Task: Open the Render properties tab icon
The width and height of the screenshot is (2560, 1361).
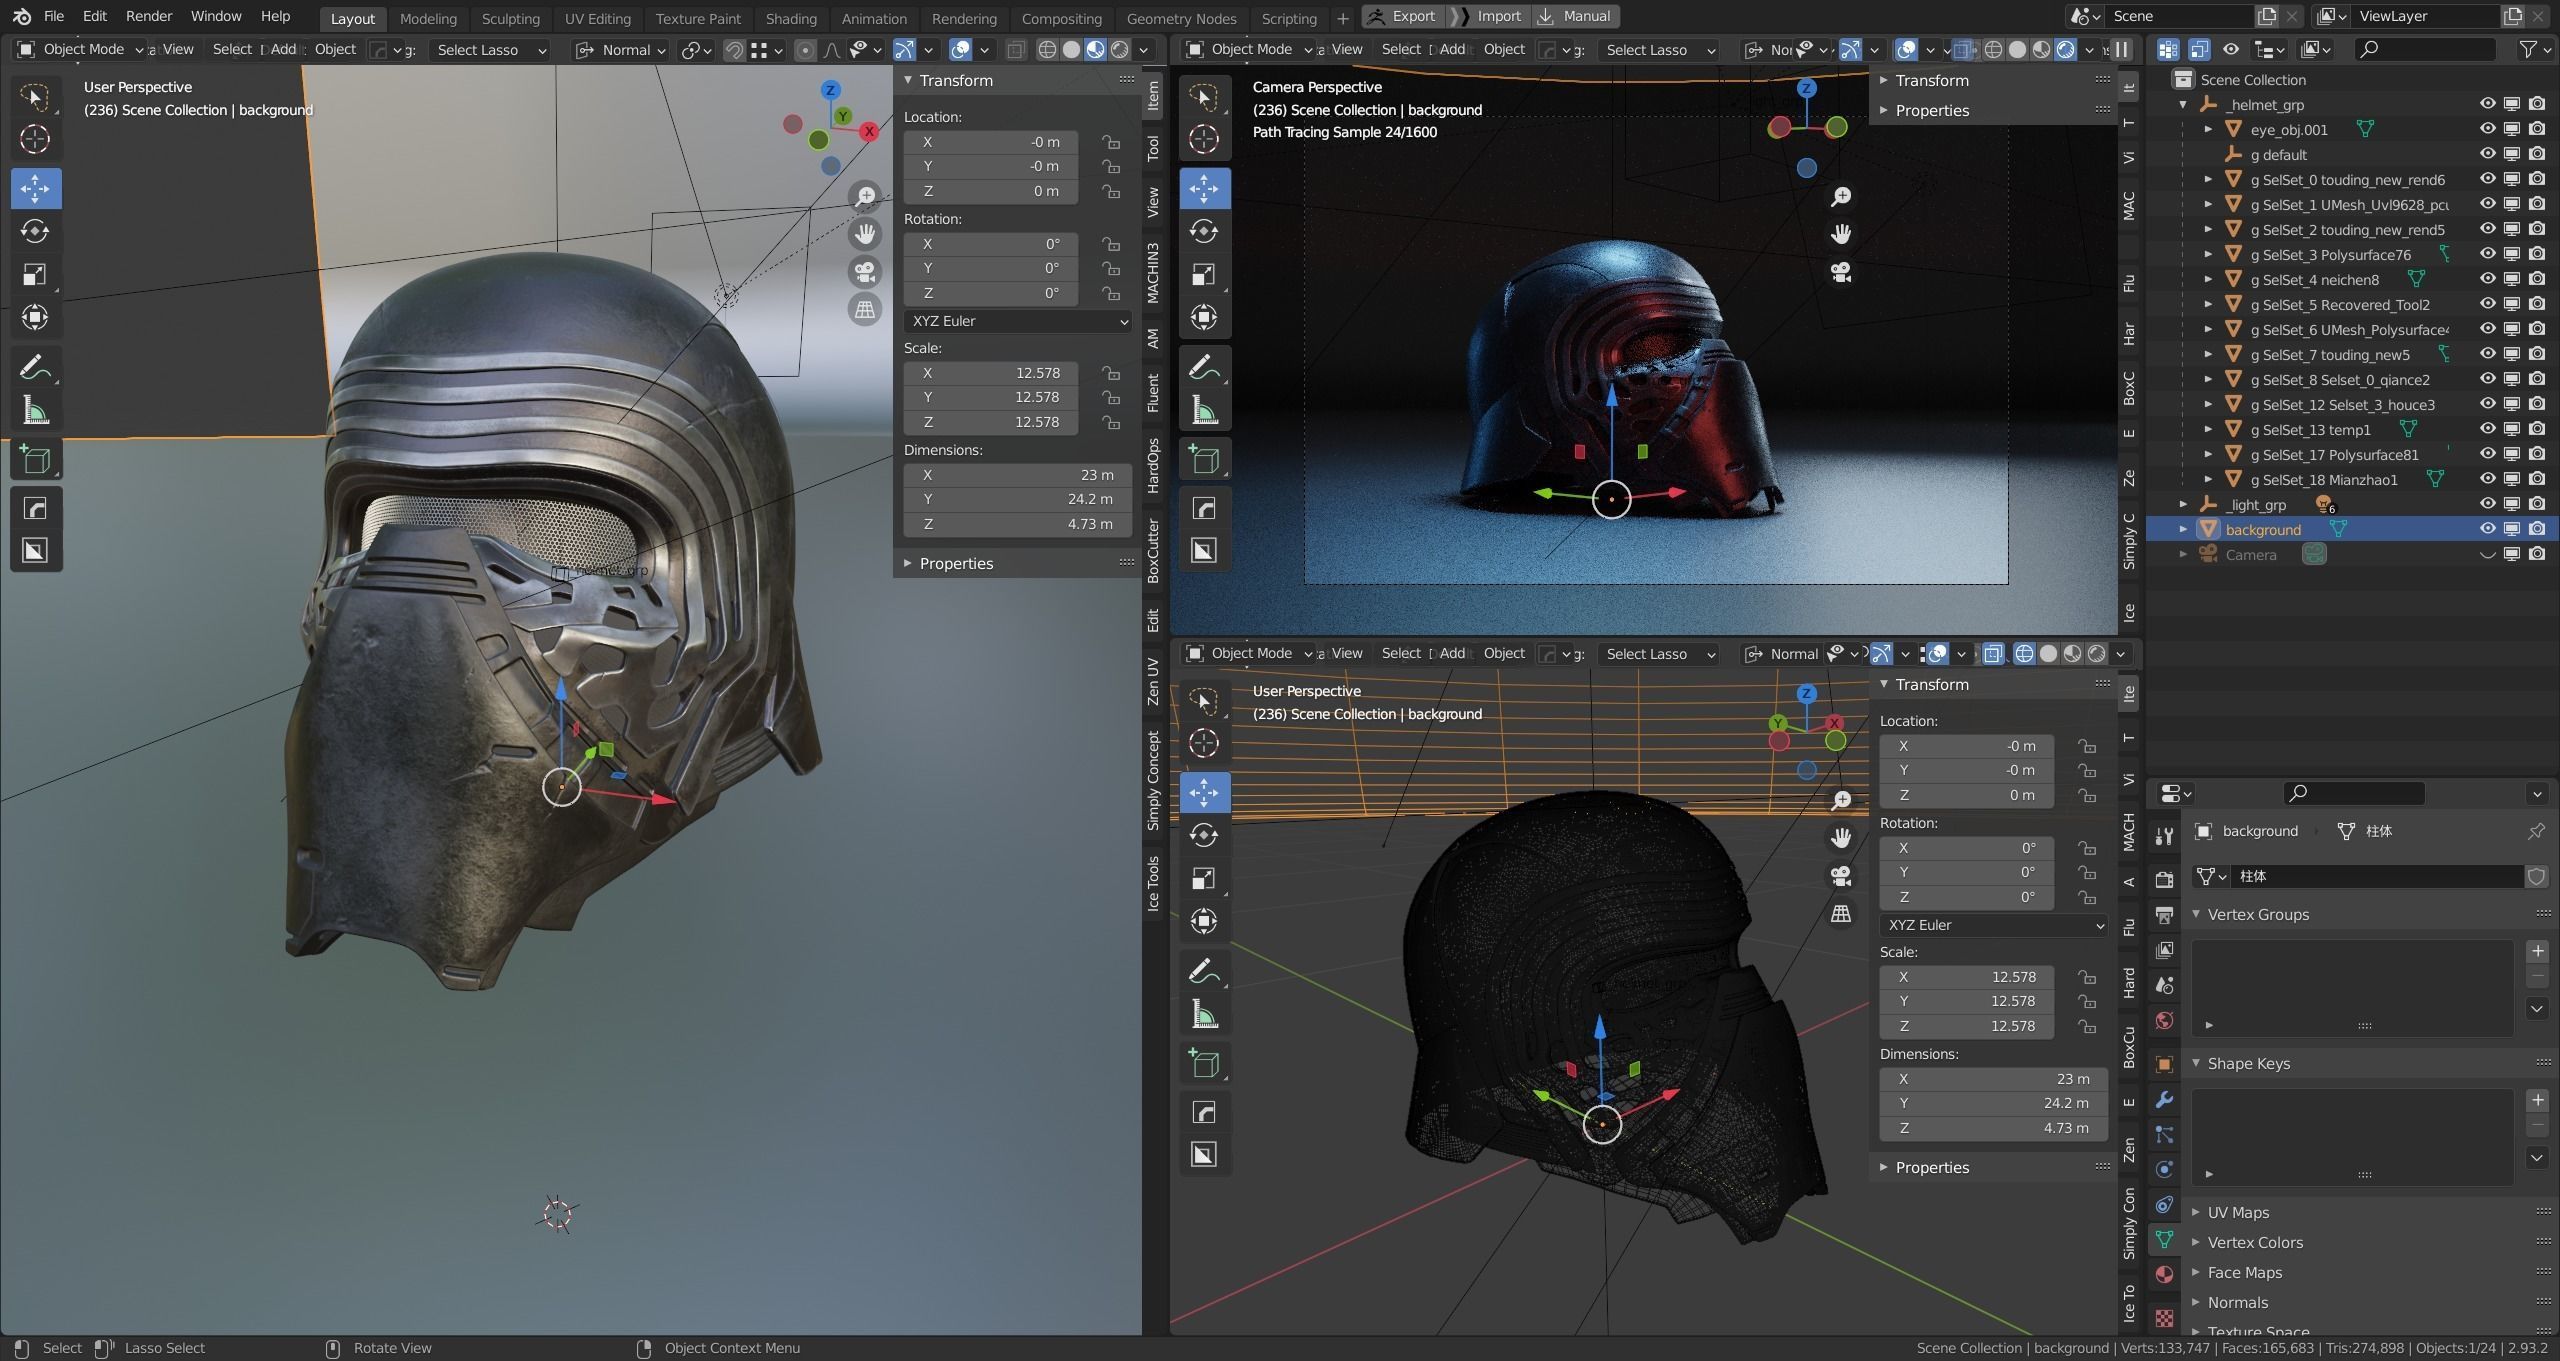Action: (x=2165, y=879)
